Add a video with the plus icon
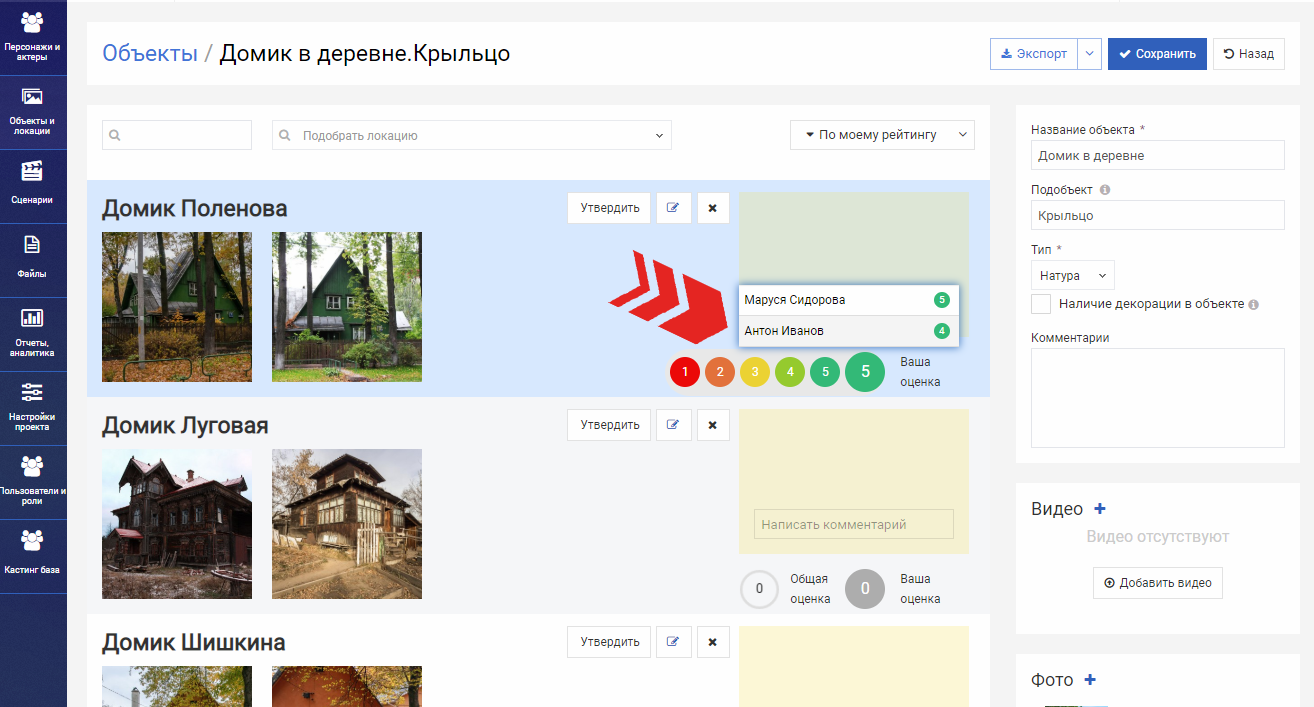The height and width of the screenshot is (707, 1314). coord(1100,508)
